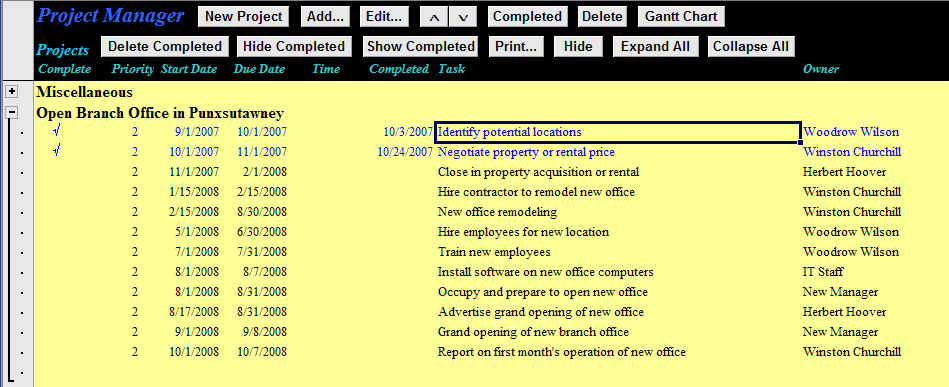
Task: Hide completed tasks
Action: 294,47
